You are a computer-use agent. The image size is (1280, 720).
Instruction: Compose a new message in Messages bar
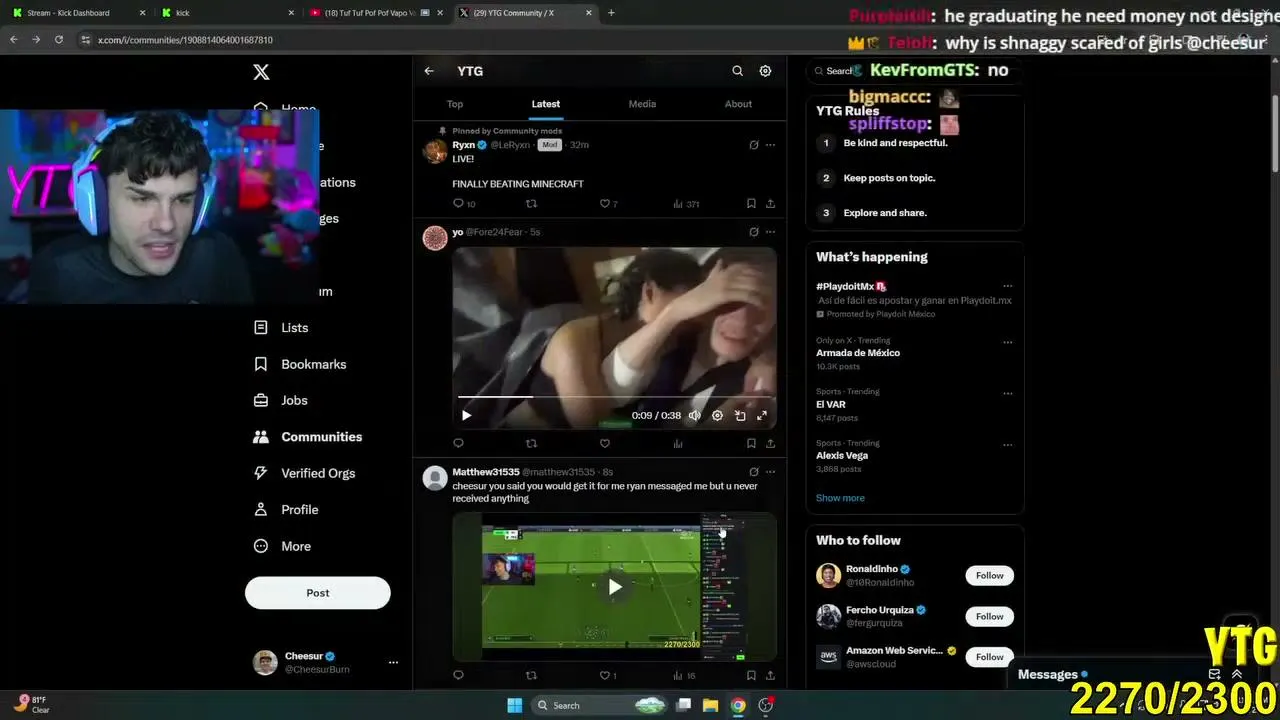[1214, 674]
